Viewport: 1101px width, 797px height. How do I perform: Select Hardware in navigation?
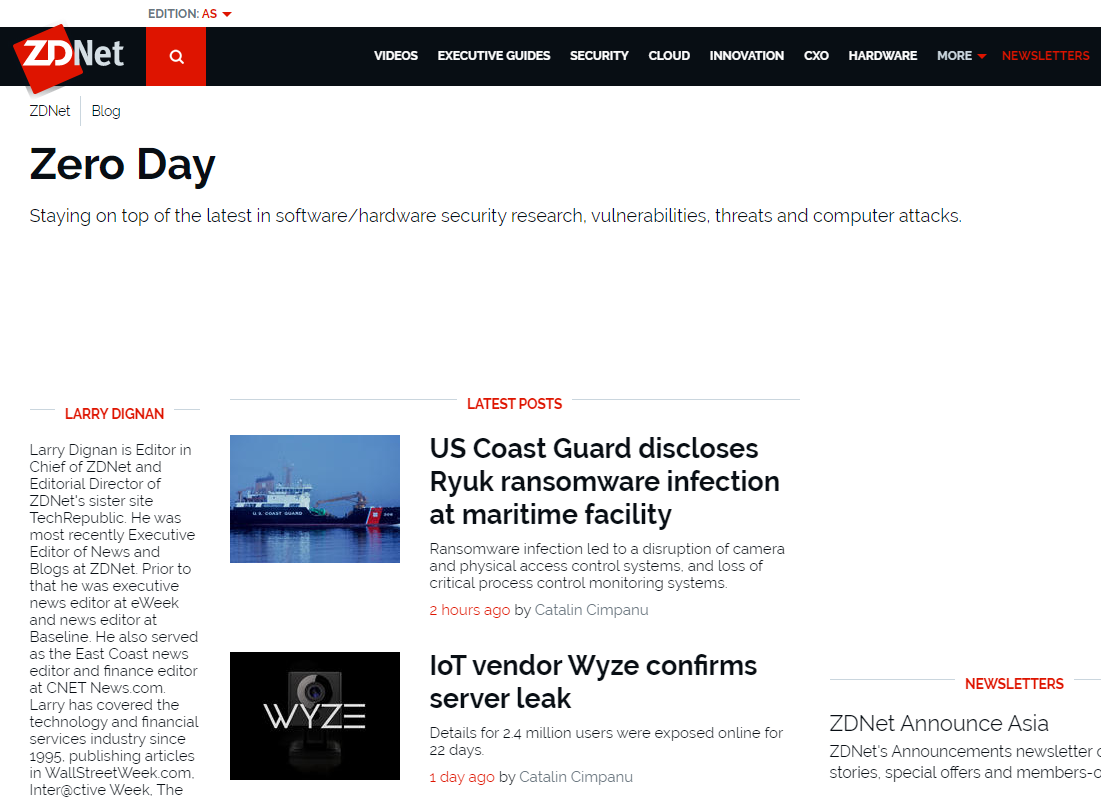click(x=883, y=55)
